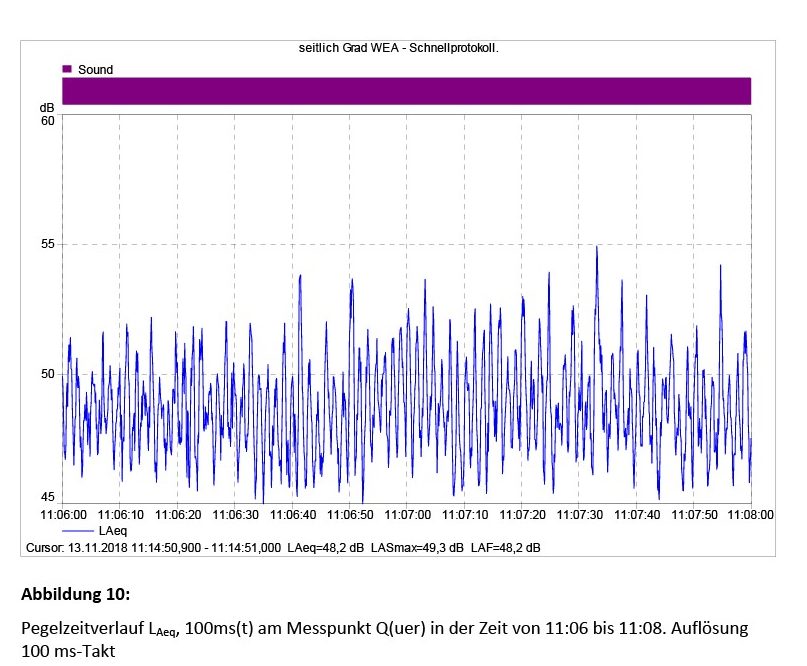Click the 11:07:30 time axis label

[580, 515]
